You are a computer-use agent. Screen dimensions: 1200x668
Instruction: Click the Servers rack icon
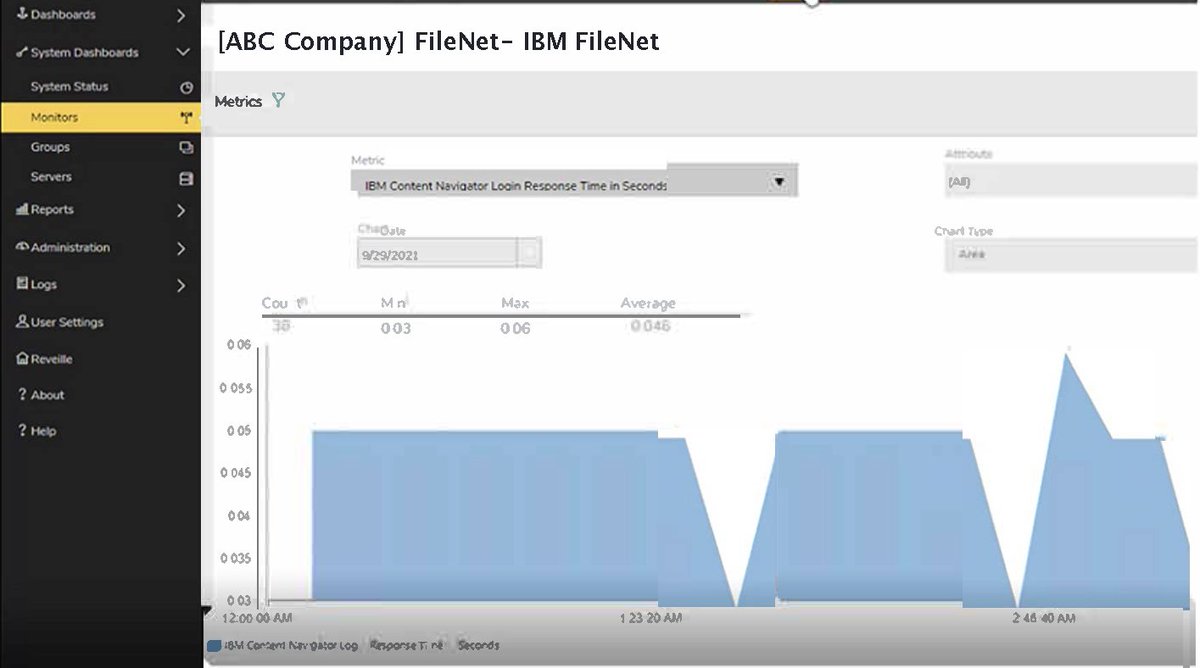[x=185, y=178]
